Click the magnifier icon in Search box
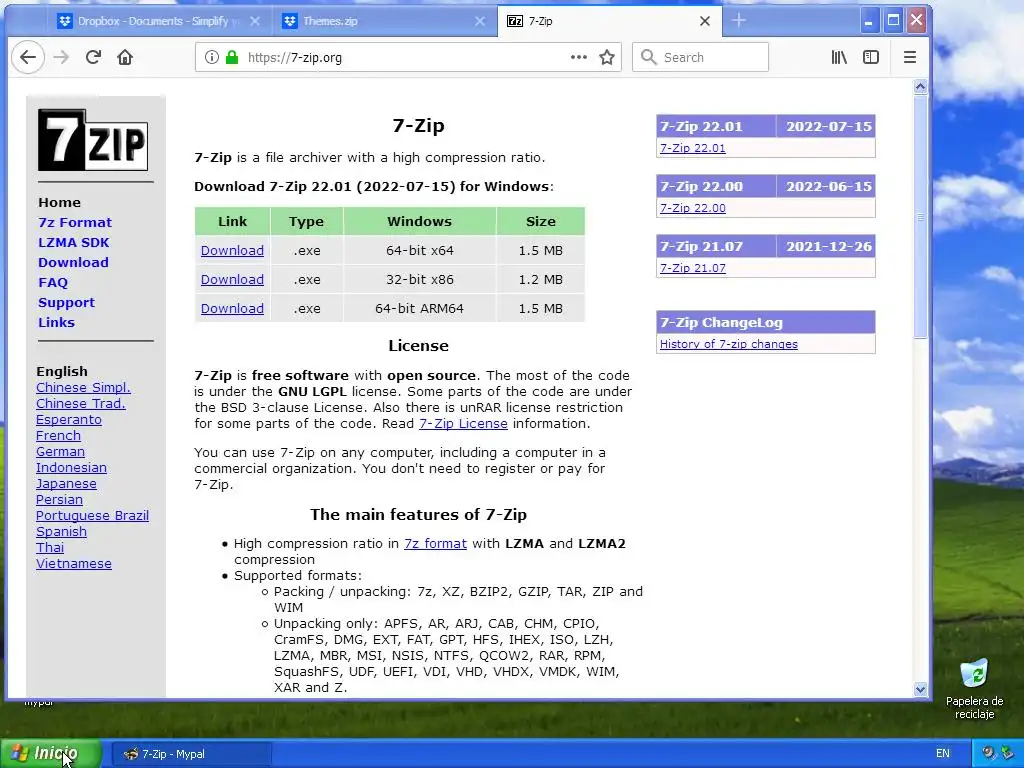The width and height of the screenshot is (1024, 768). tap(648, 57)
